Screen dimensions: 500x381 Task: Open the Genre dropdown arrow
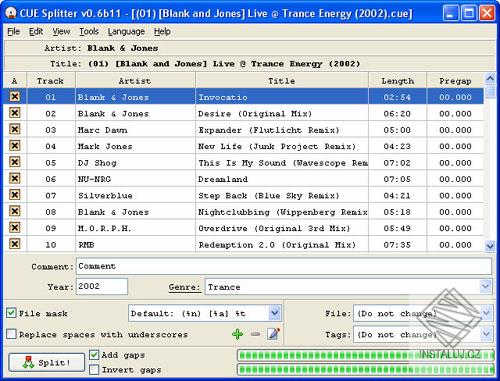pos(485,286)
